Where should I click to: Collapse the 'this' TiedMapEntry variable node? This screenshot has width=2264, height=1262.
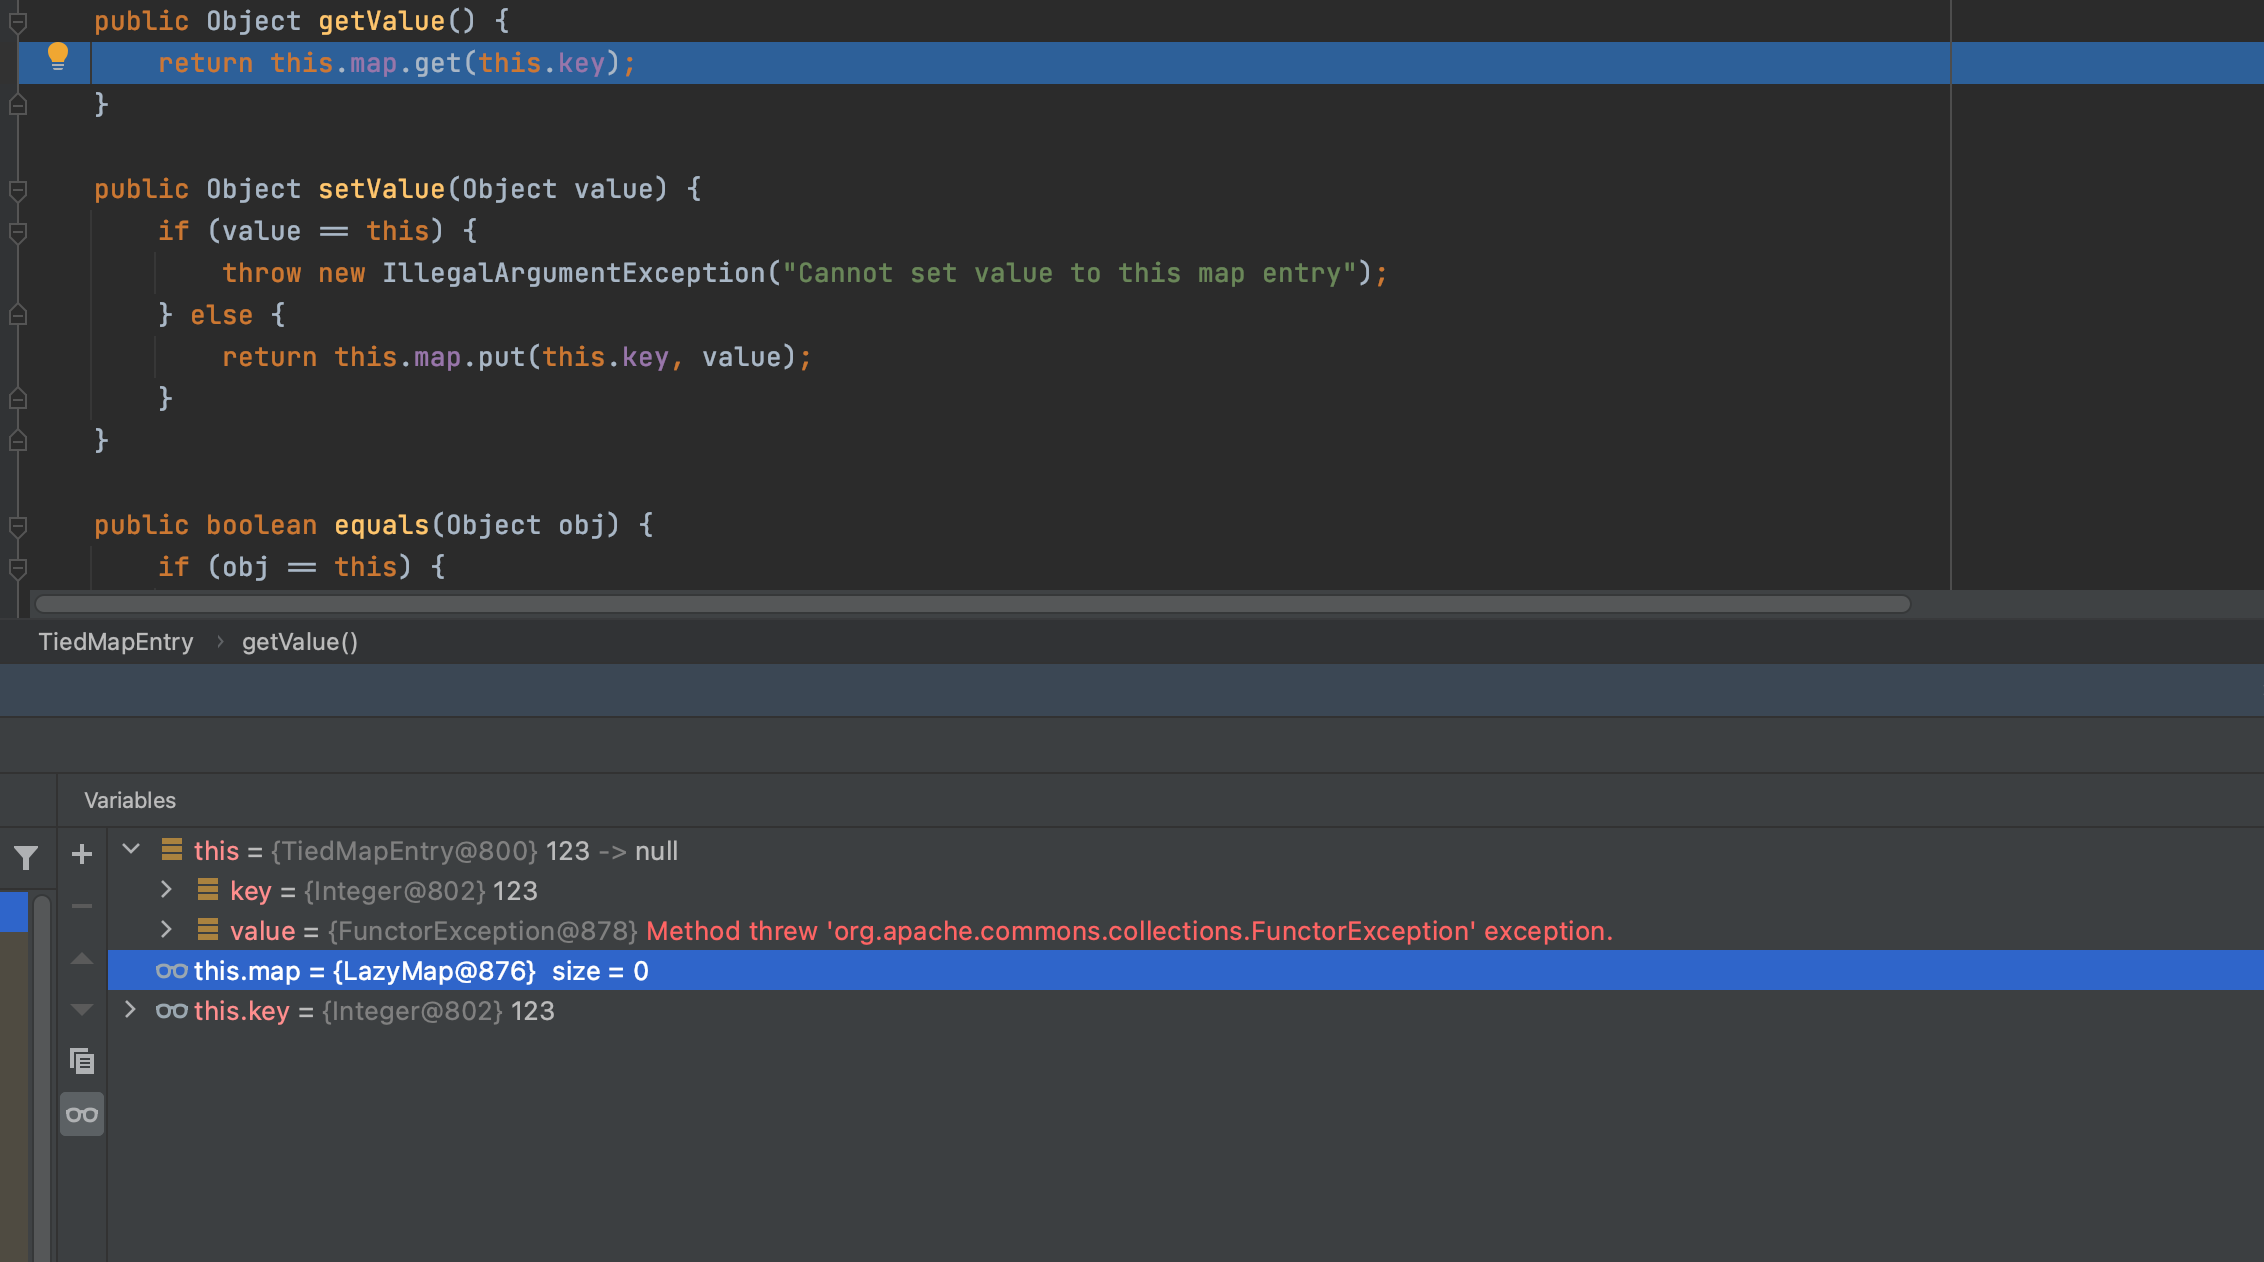(x=131, y=850)
